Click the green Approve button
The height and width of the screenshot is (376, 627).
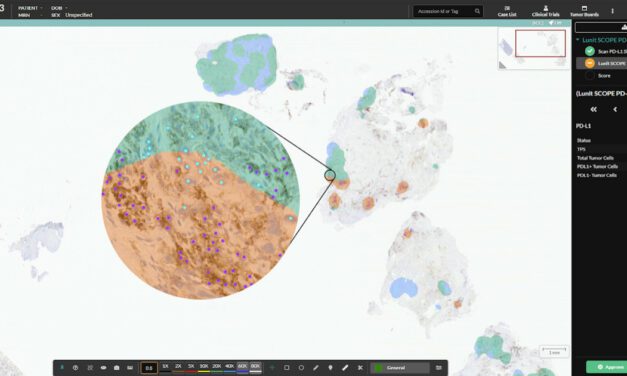coord(607,367)
